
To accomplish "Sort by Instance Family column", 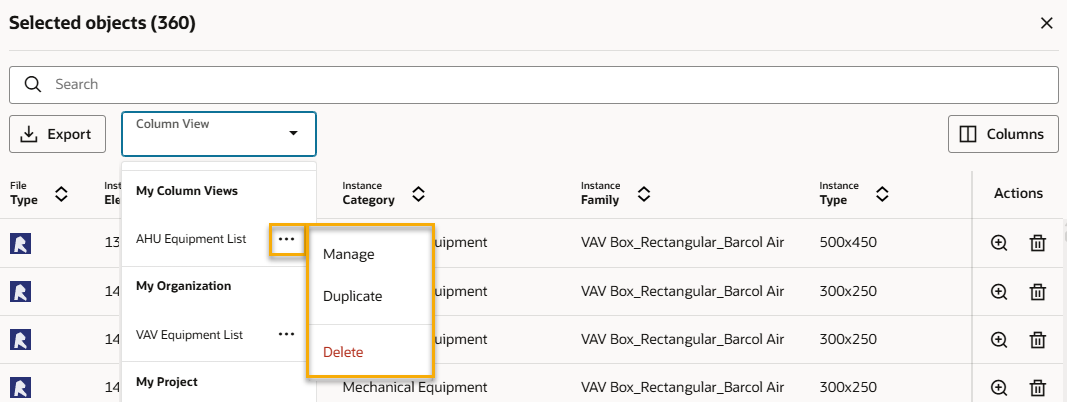I will click(x=644, y=193).
